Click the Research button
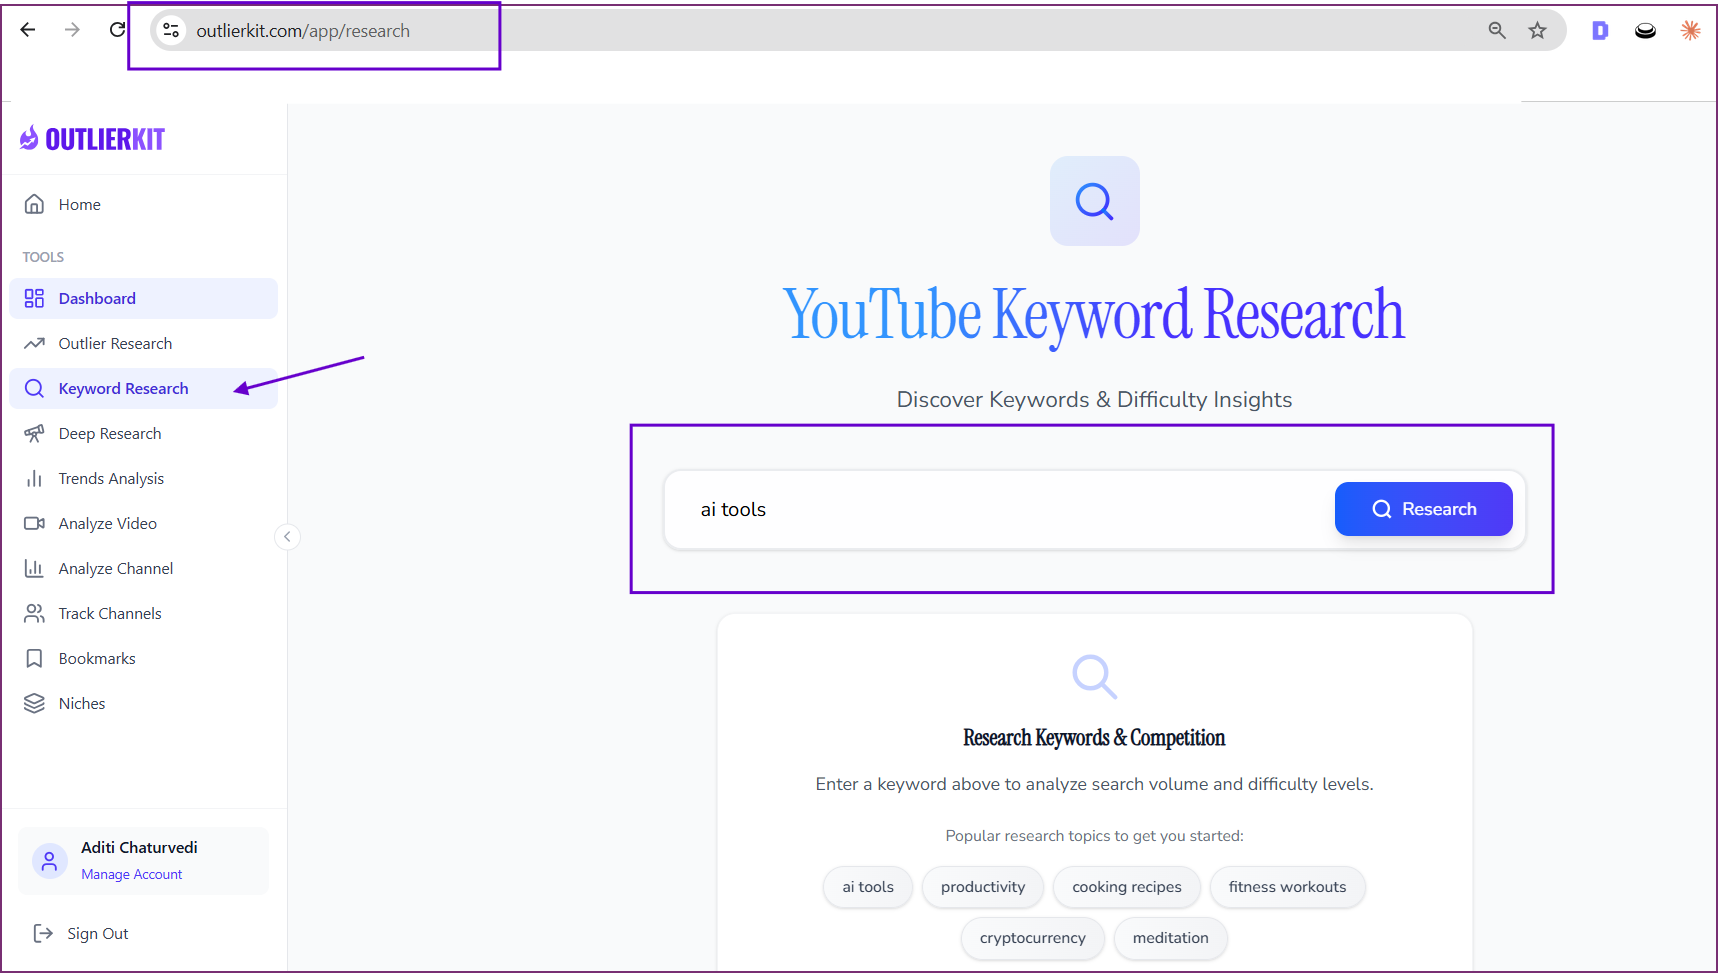1718x973 pixels. [1423, 509]
